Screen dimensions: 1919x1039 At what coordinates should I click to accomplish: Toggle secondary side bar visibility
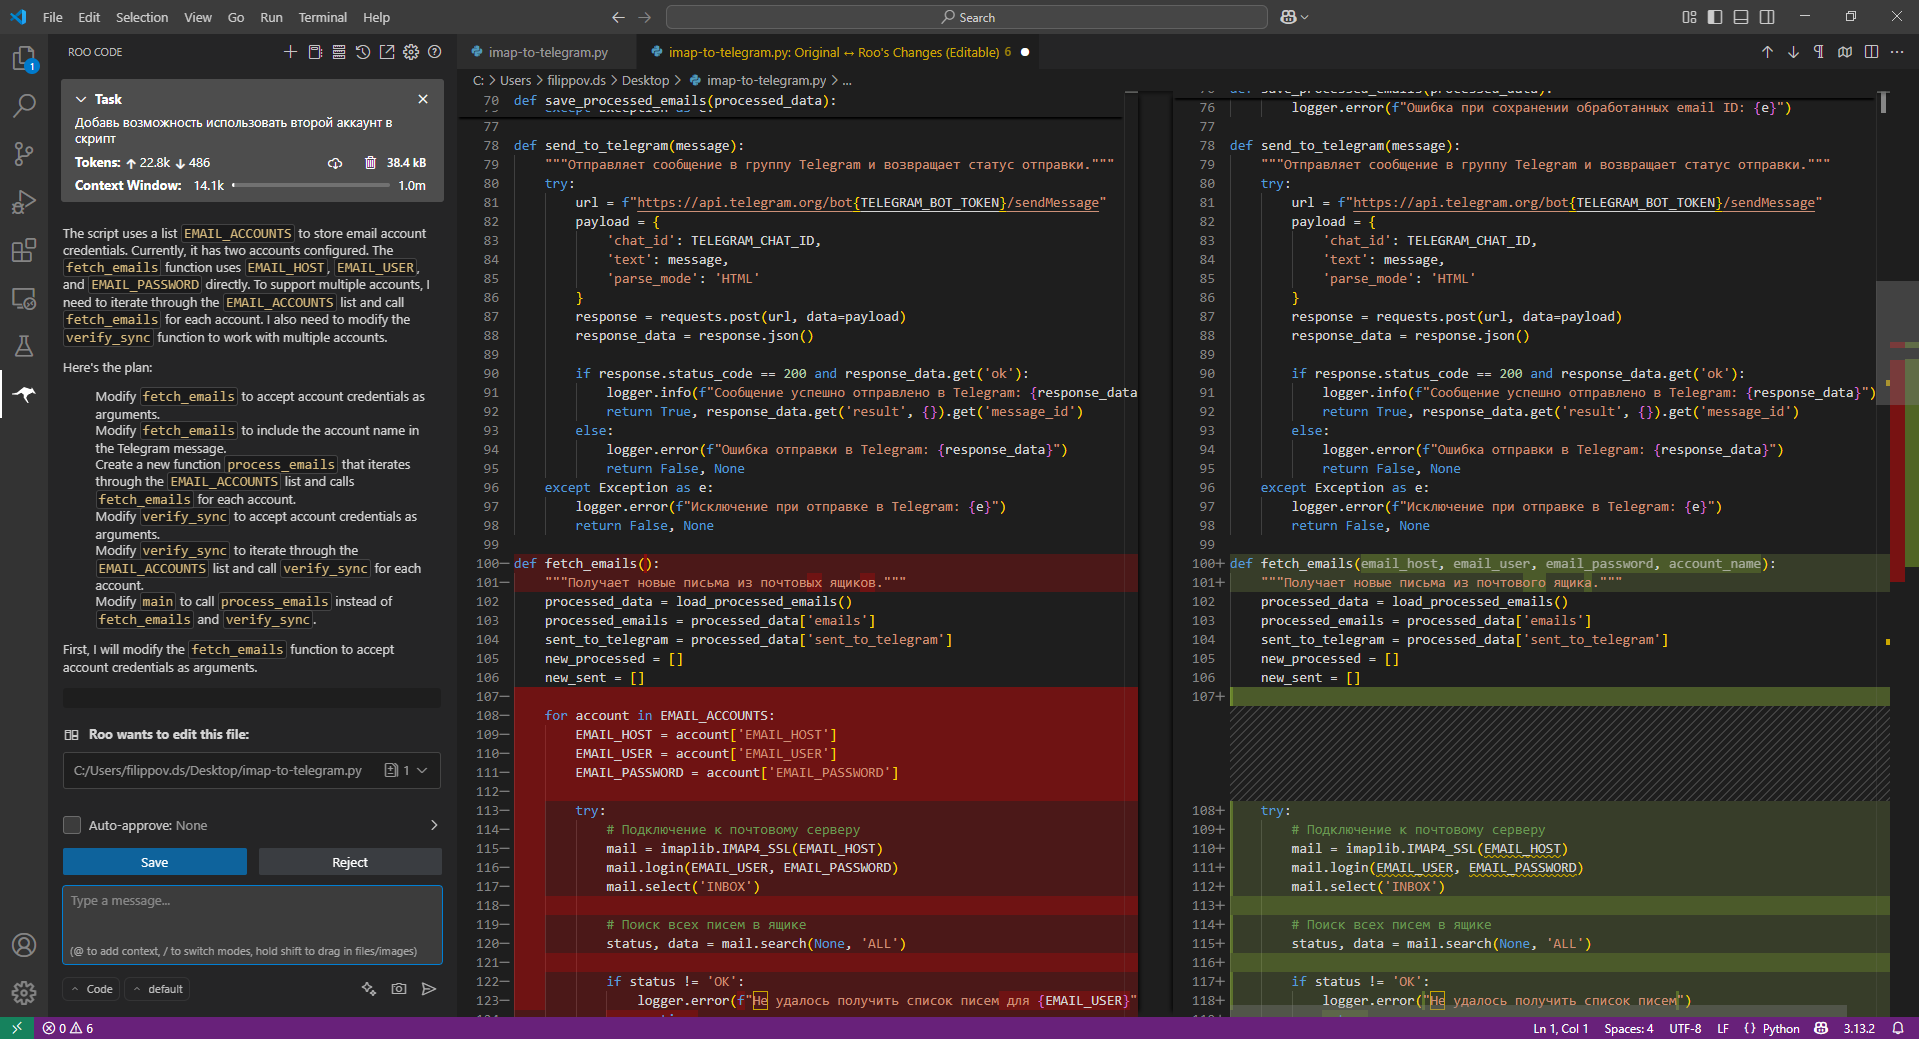(1767, 17)
